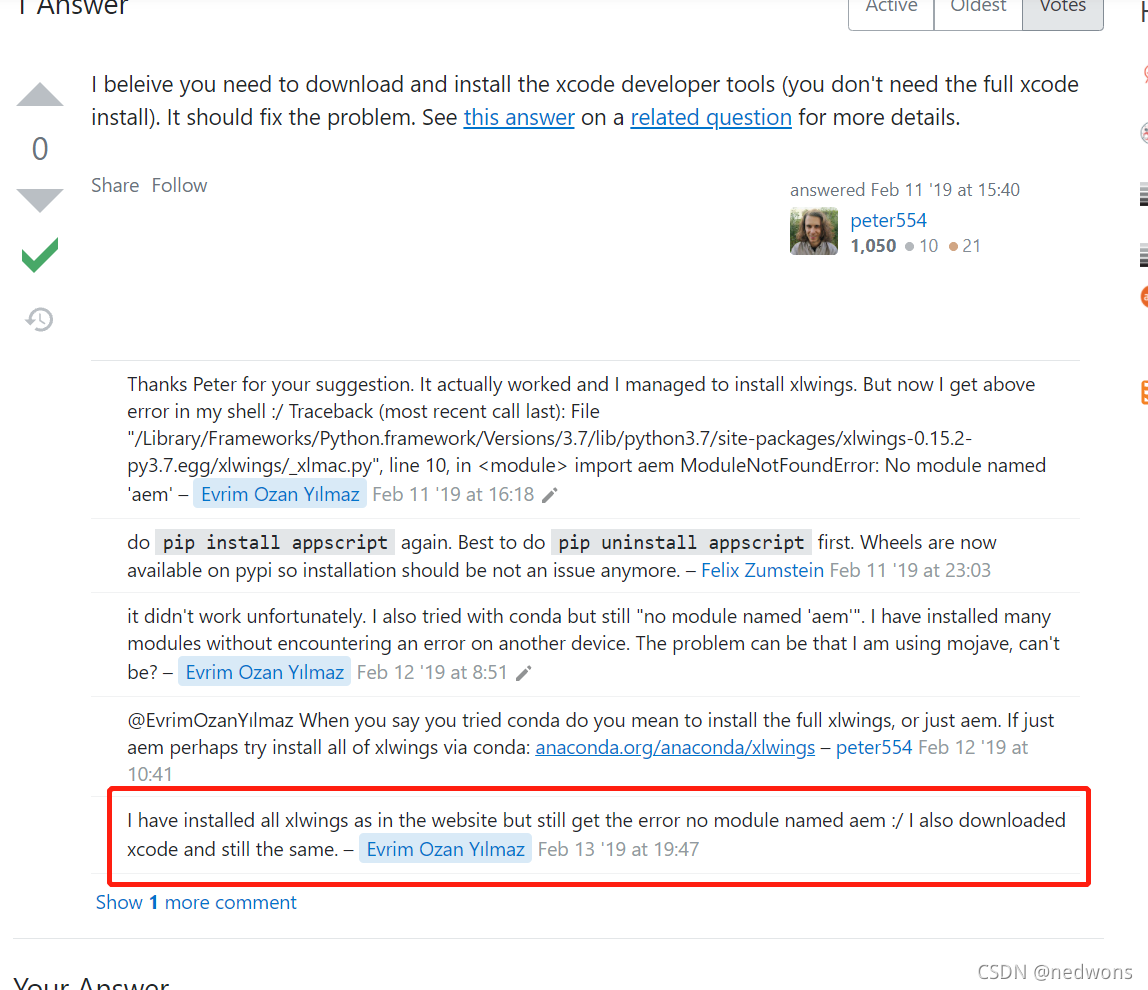The image size is (1148, 990).
Task: Upvote the answer by peter554
Action: [40, 94]
